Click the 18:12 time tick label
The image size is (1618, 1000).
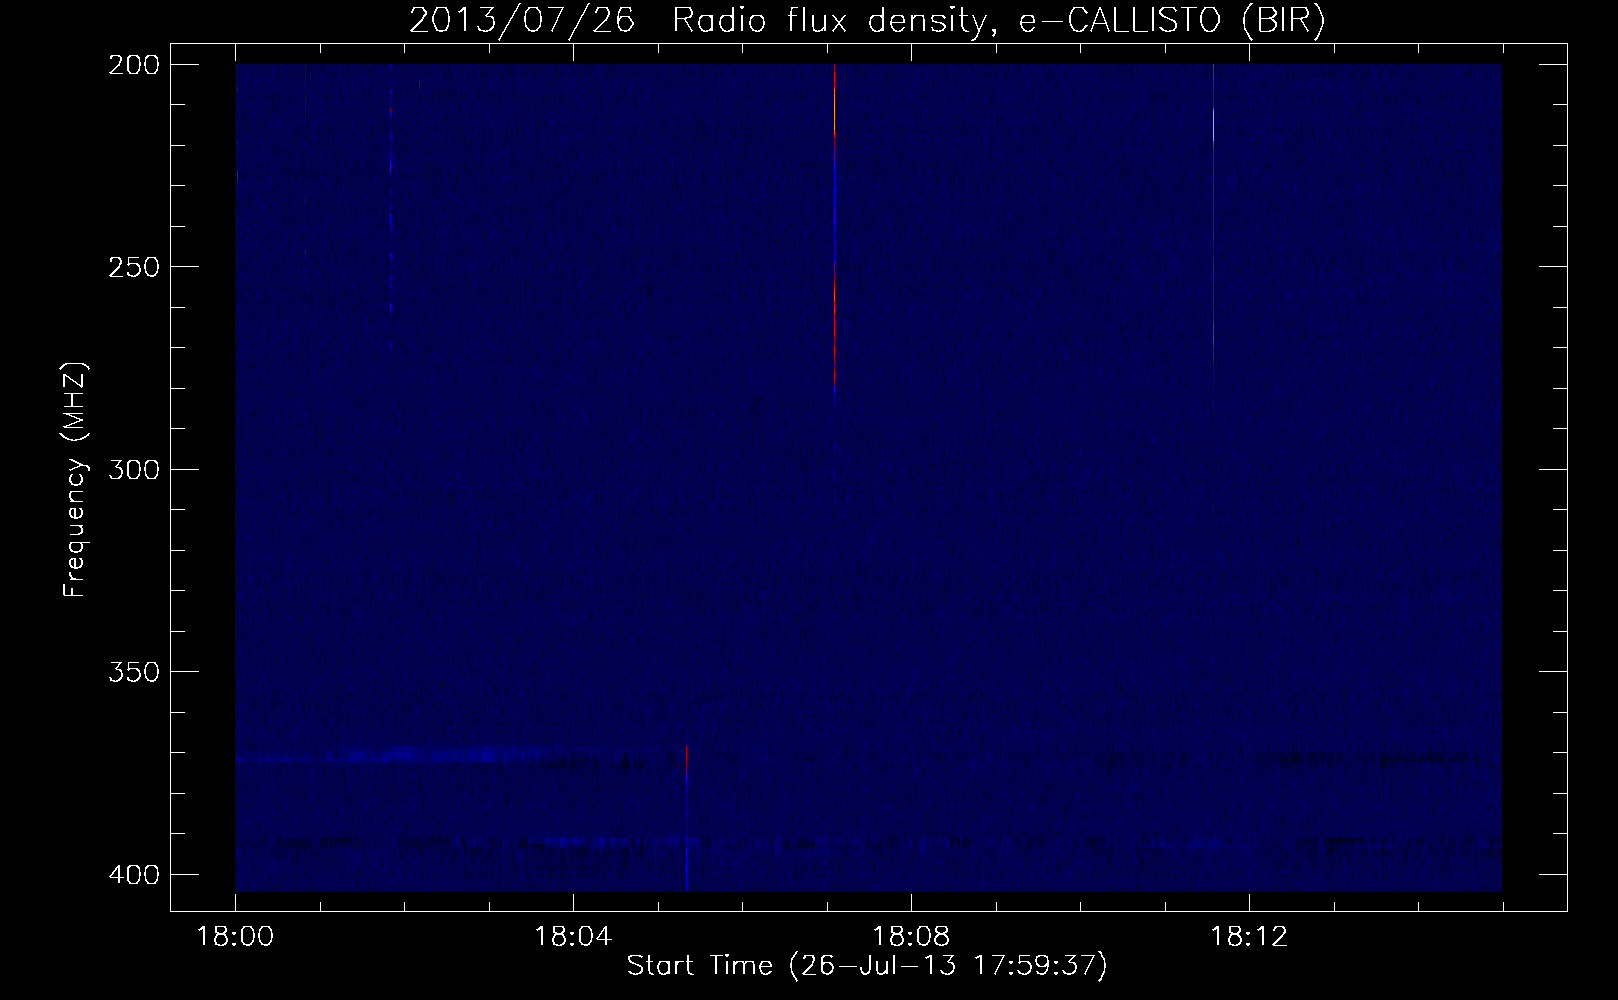coord(1248,937)
